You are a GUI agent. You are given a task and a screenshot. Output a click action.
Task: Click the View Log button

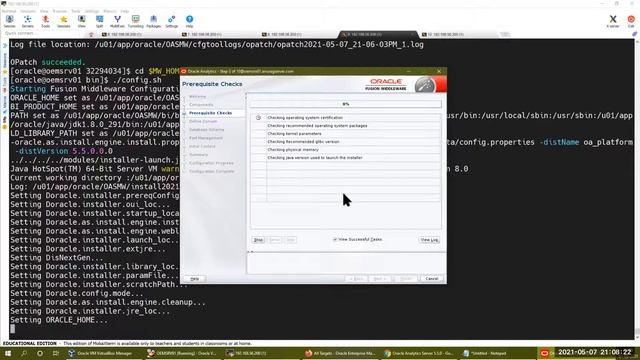pos(429,240)
